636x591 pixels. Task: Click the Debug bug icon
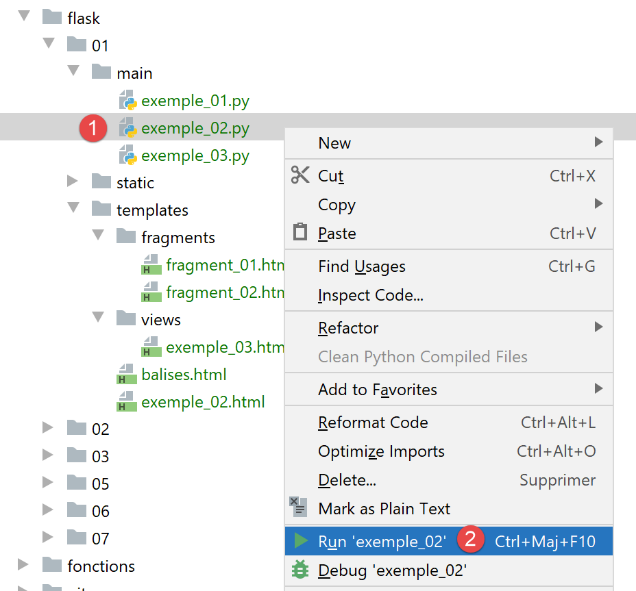pyautogui.click(x=300, y=571)
